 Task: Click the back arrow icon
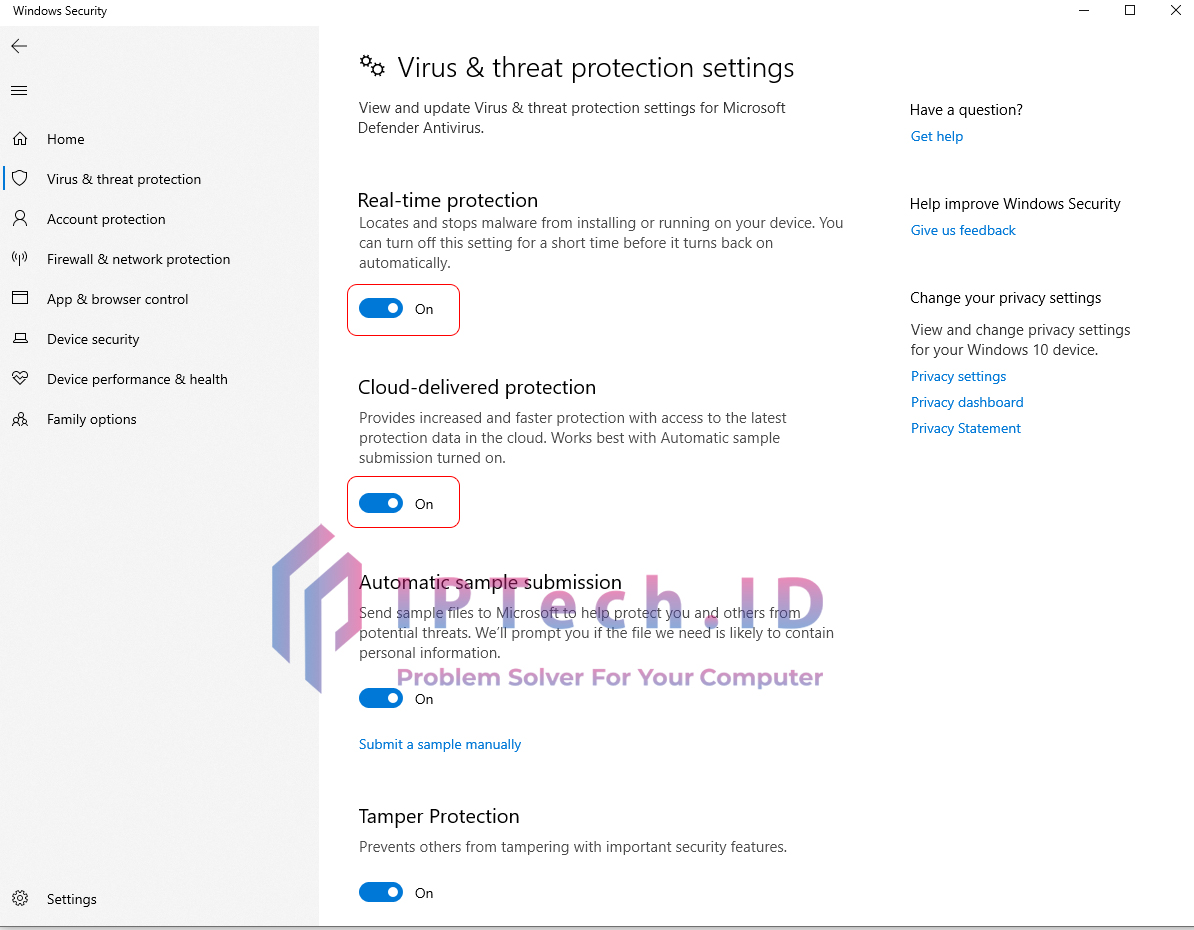click(x=19, y=46)
